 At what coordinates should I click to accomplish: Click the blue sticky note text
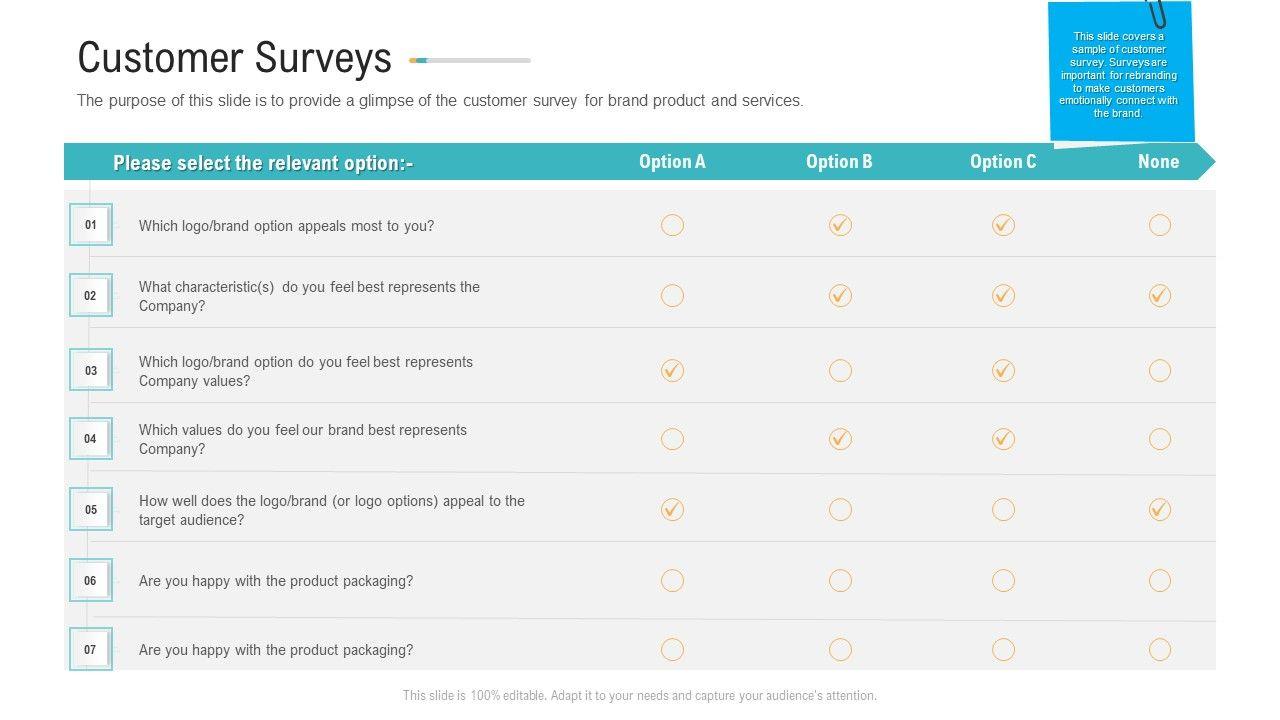point(1119,75)
